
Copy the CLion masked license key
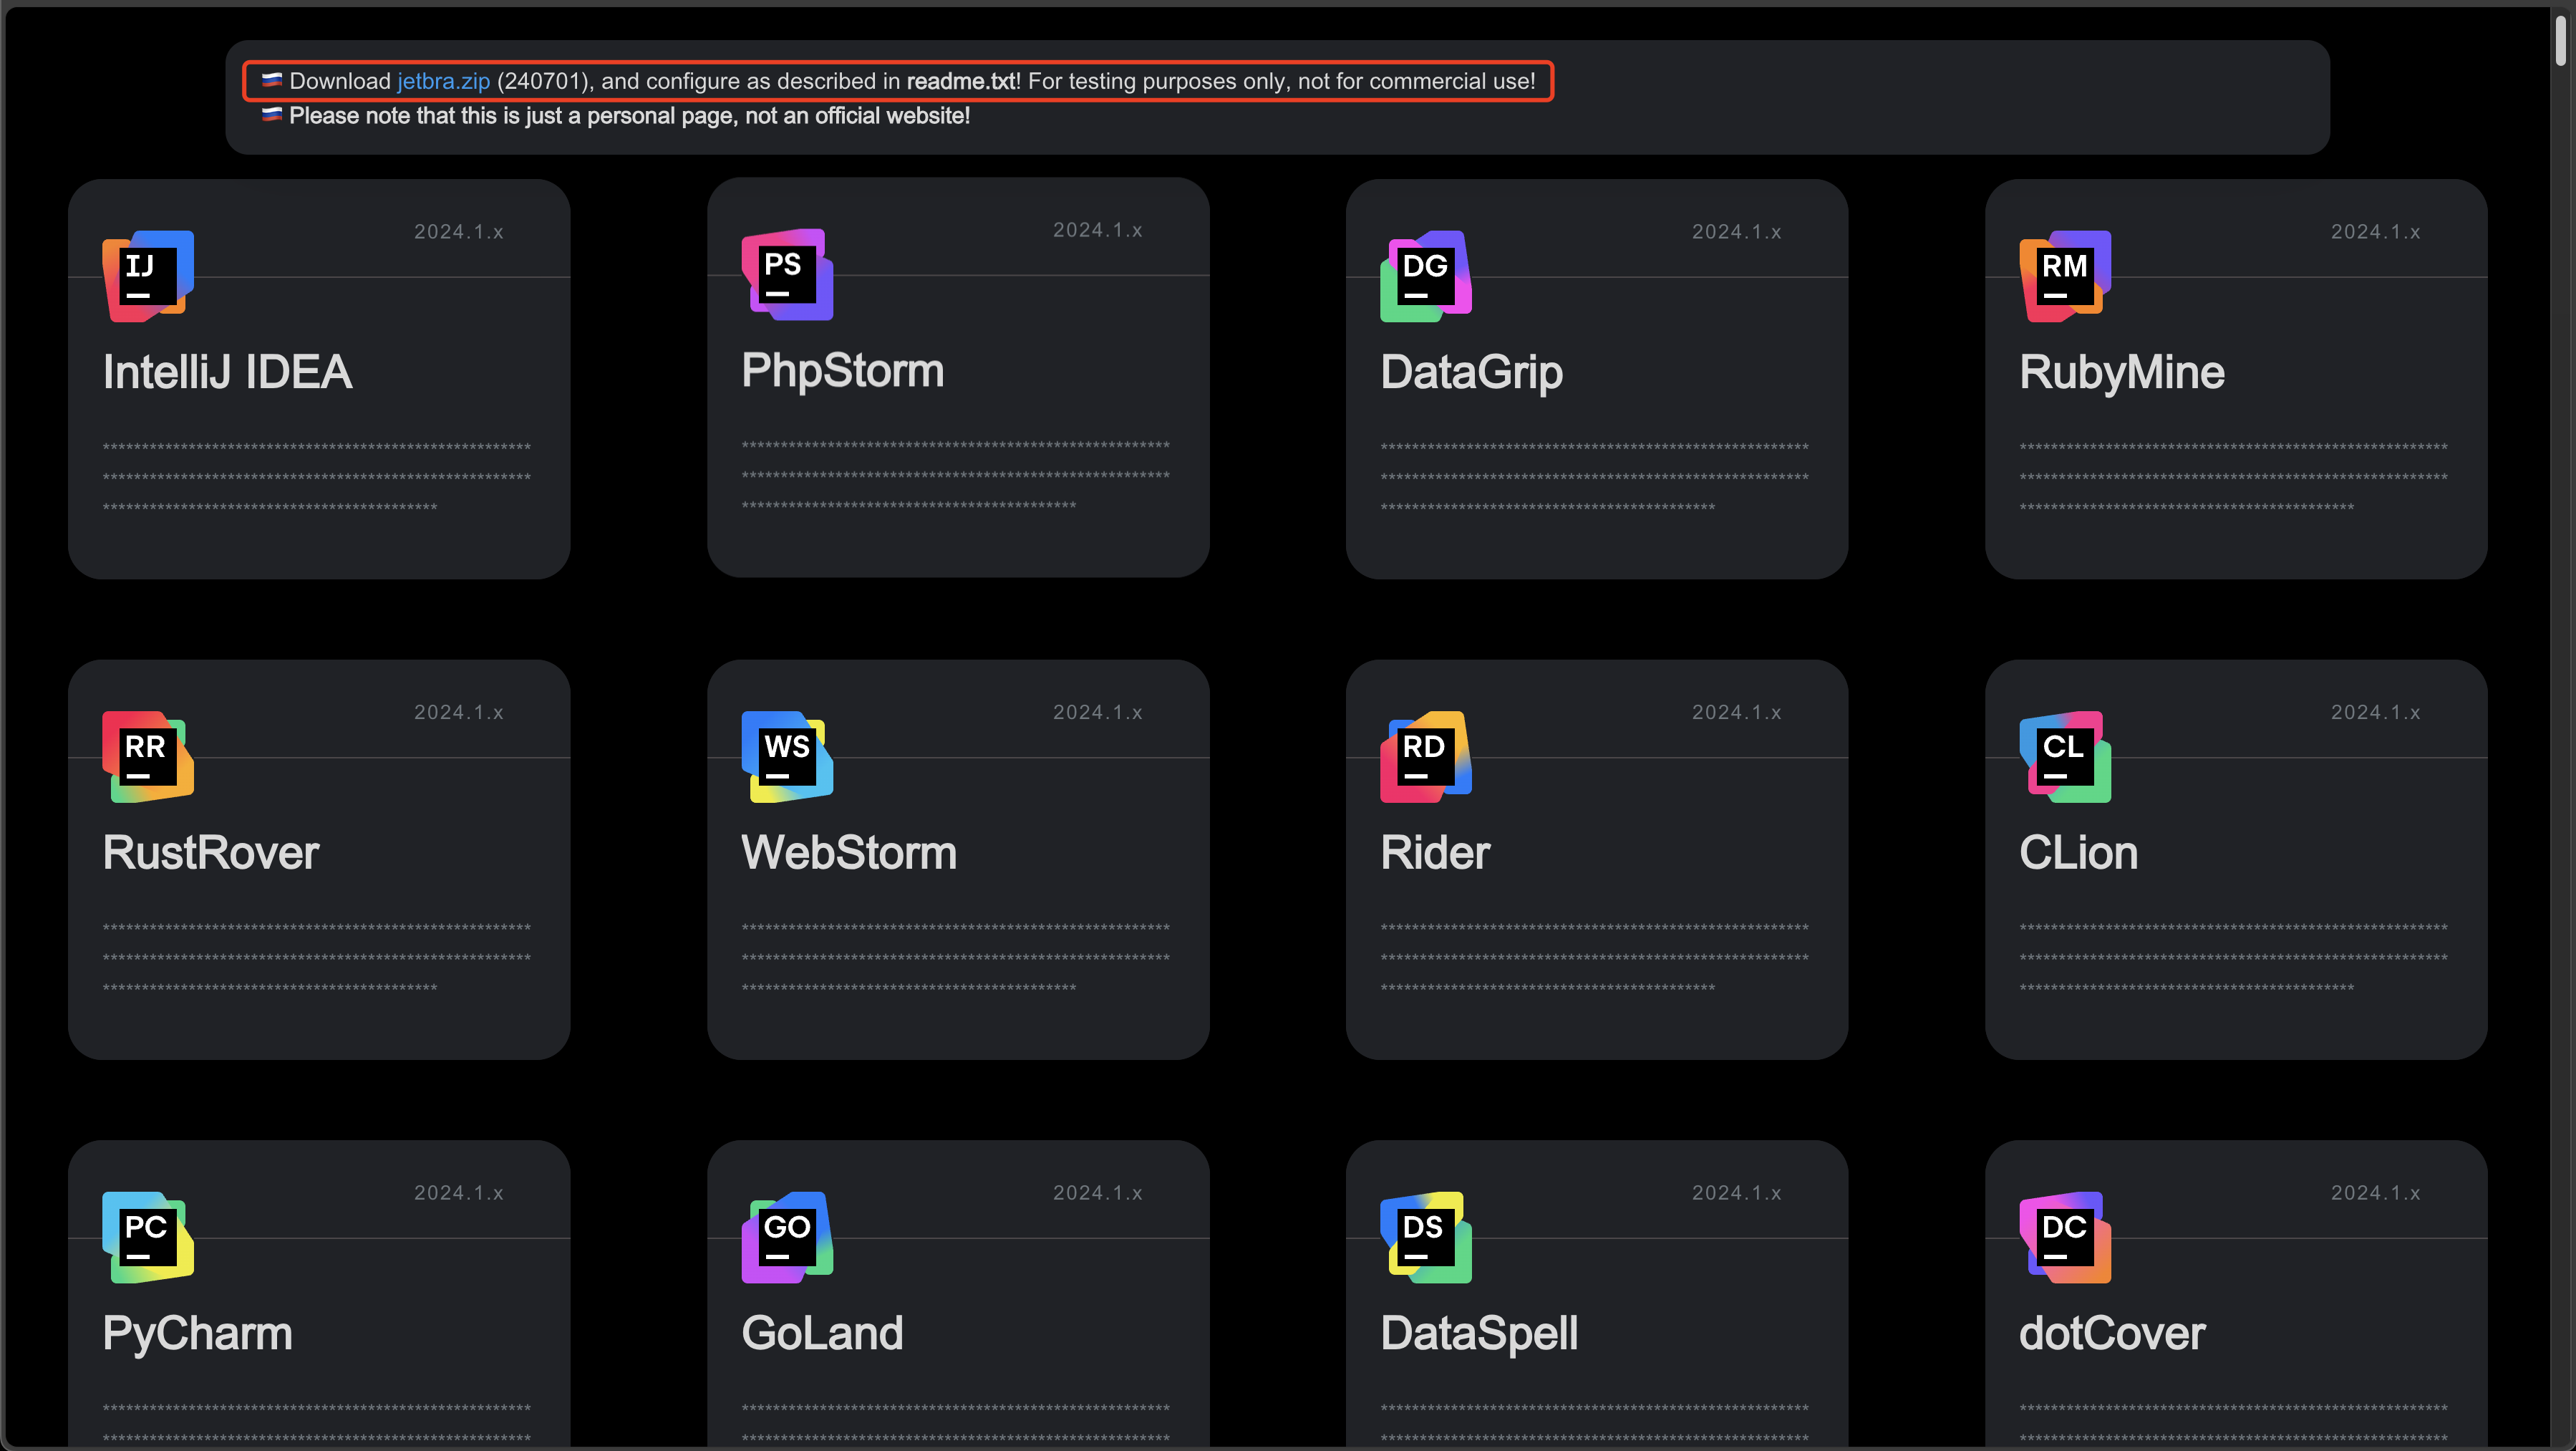pos(2233,958)
